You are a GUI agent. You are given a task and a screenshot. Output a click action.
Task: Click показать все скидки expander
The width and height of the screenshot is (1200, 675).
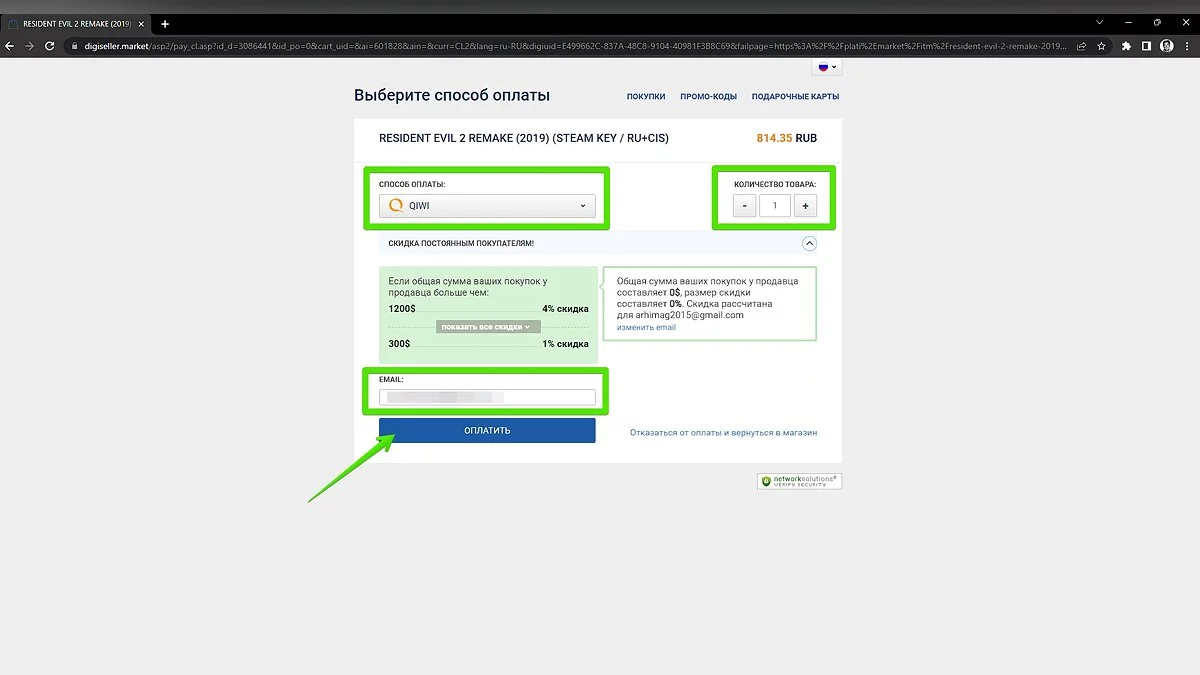(x=488, y=327)
